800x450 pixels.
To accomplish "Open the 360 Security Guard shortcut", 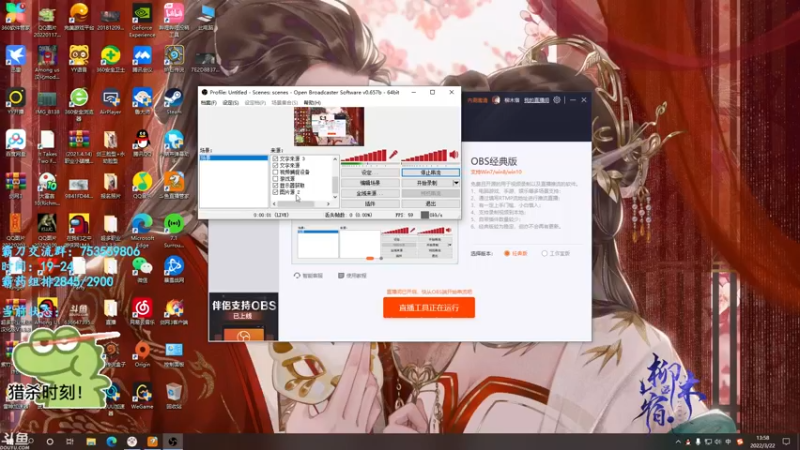I will pos(110,59).
